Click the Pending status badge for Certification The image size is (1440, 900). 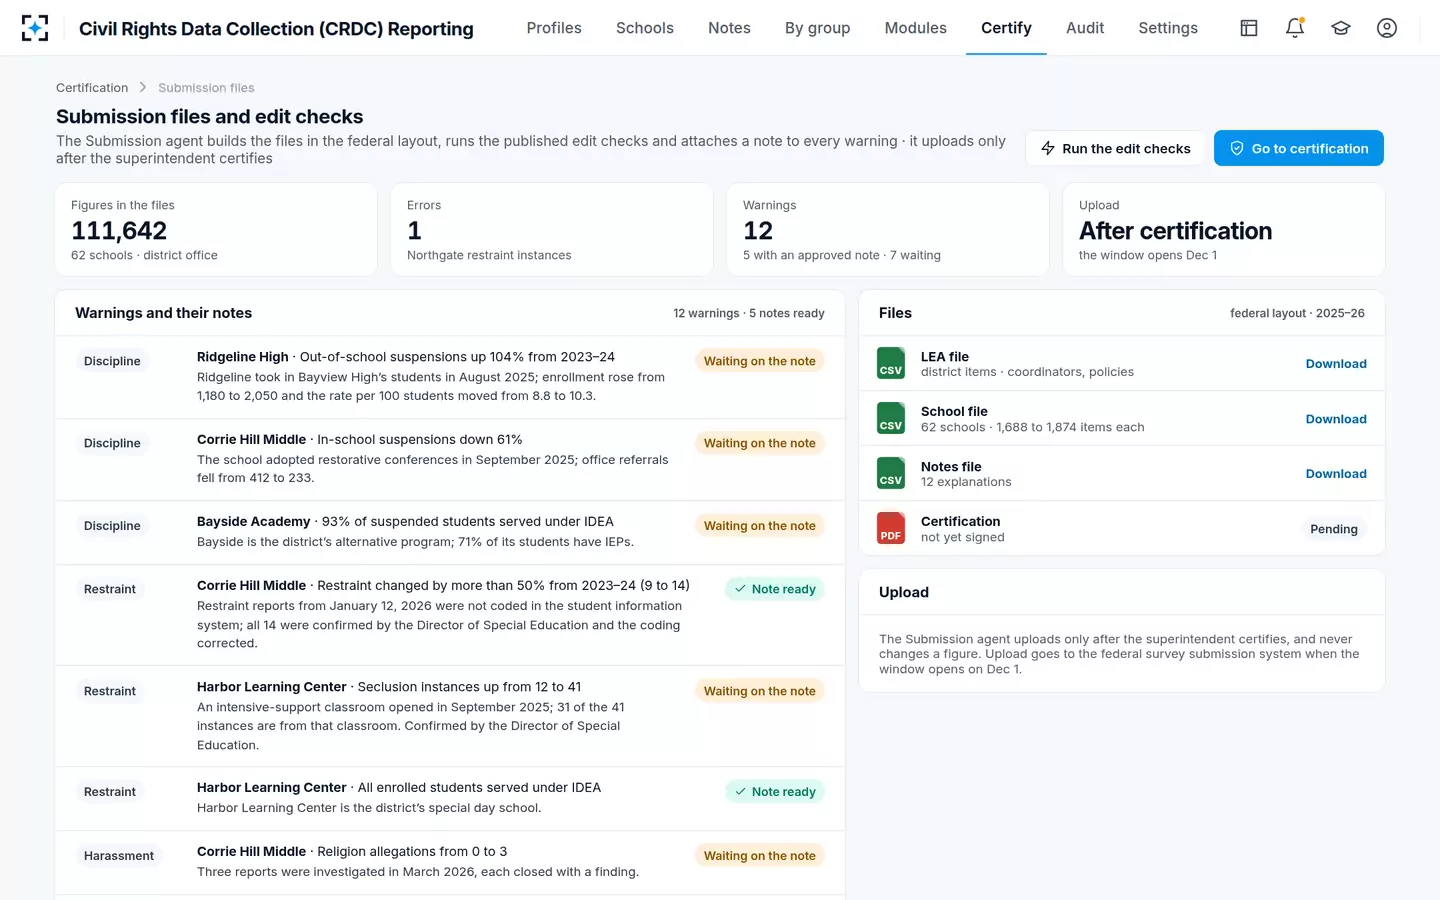[x=1334, y=529]
